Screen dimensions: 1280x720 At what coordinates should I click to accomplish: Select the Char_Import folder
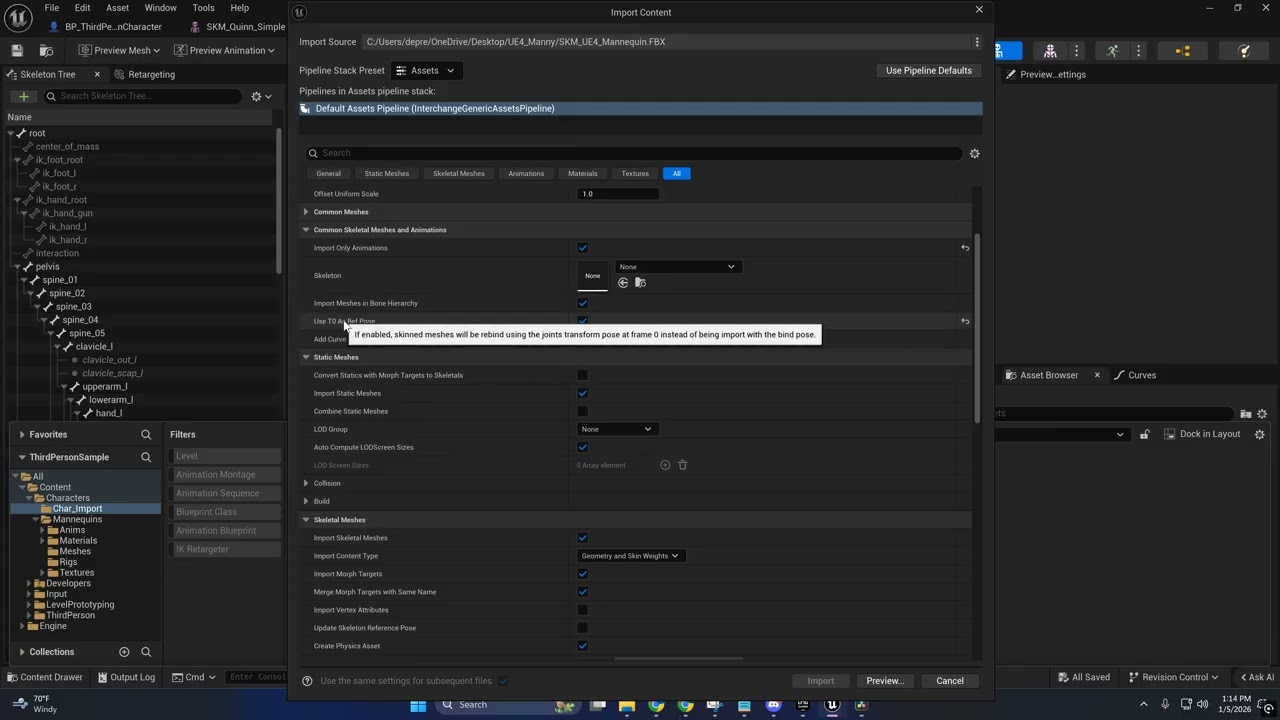point(77,508)
